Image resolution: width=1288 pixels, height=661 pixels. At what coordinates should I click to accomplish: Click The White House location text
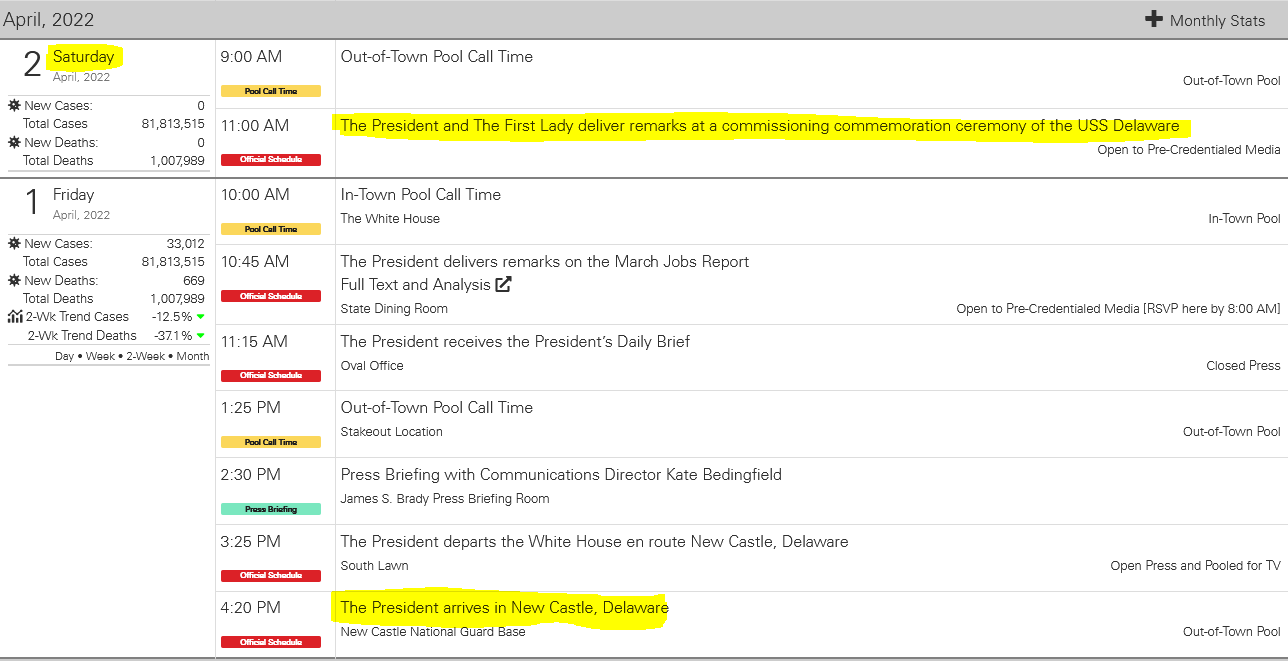(390, 219)
